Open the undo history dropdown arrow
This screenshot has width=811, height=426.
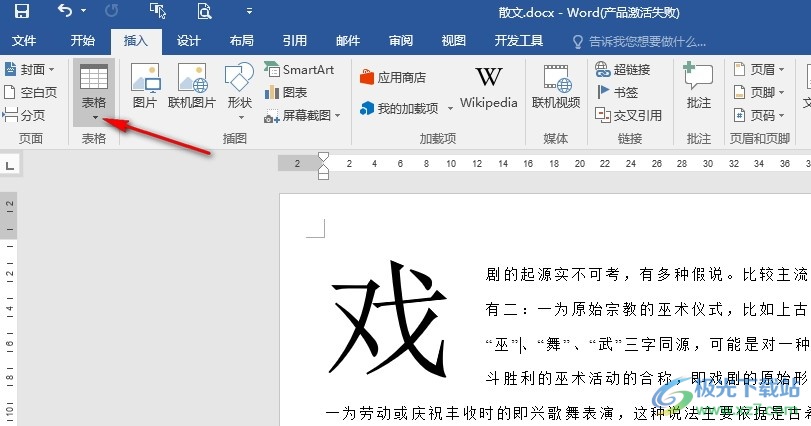tap(83, 11)
